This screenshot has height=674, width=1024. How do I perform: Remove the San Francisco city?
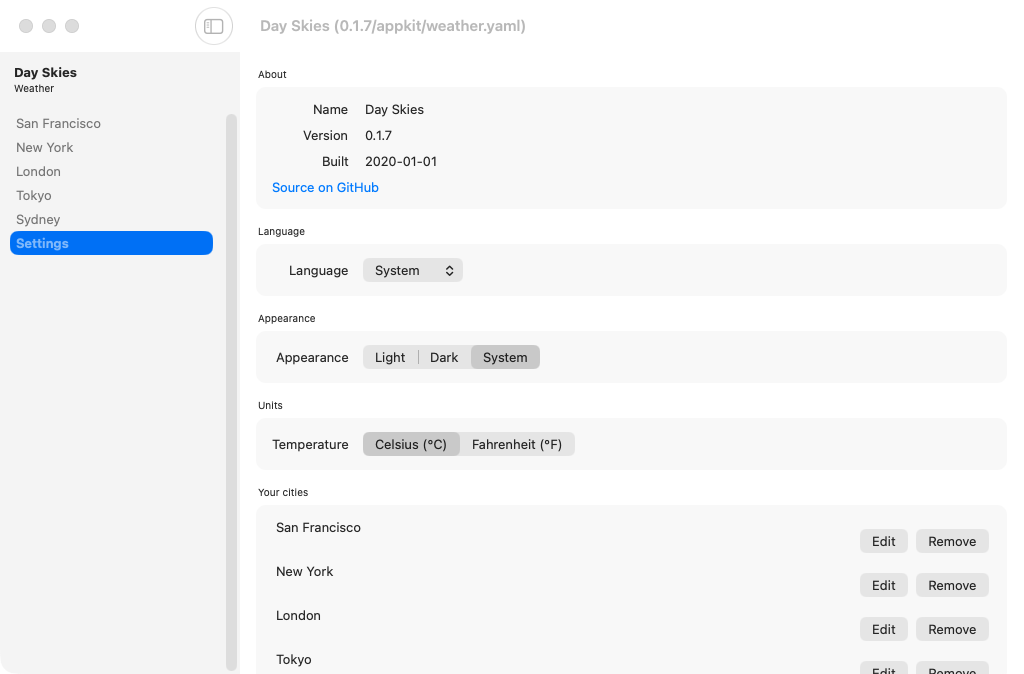click(x=952, y=541)
